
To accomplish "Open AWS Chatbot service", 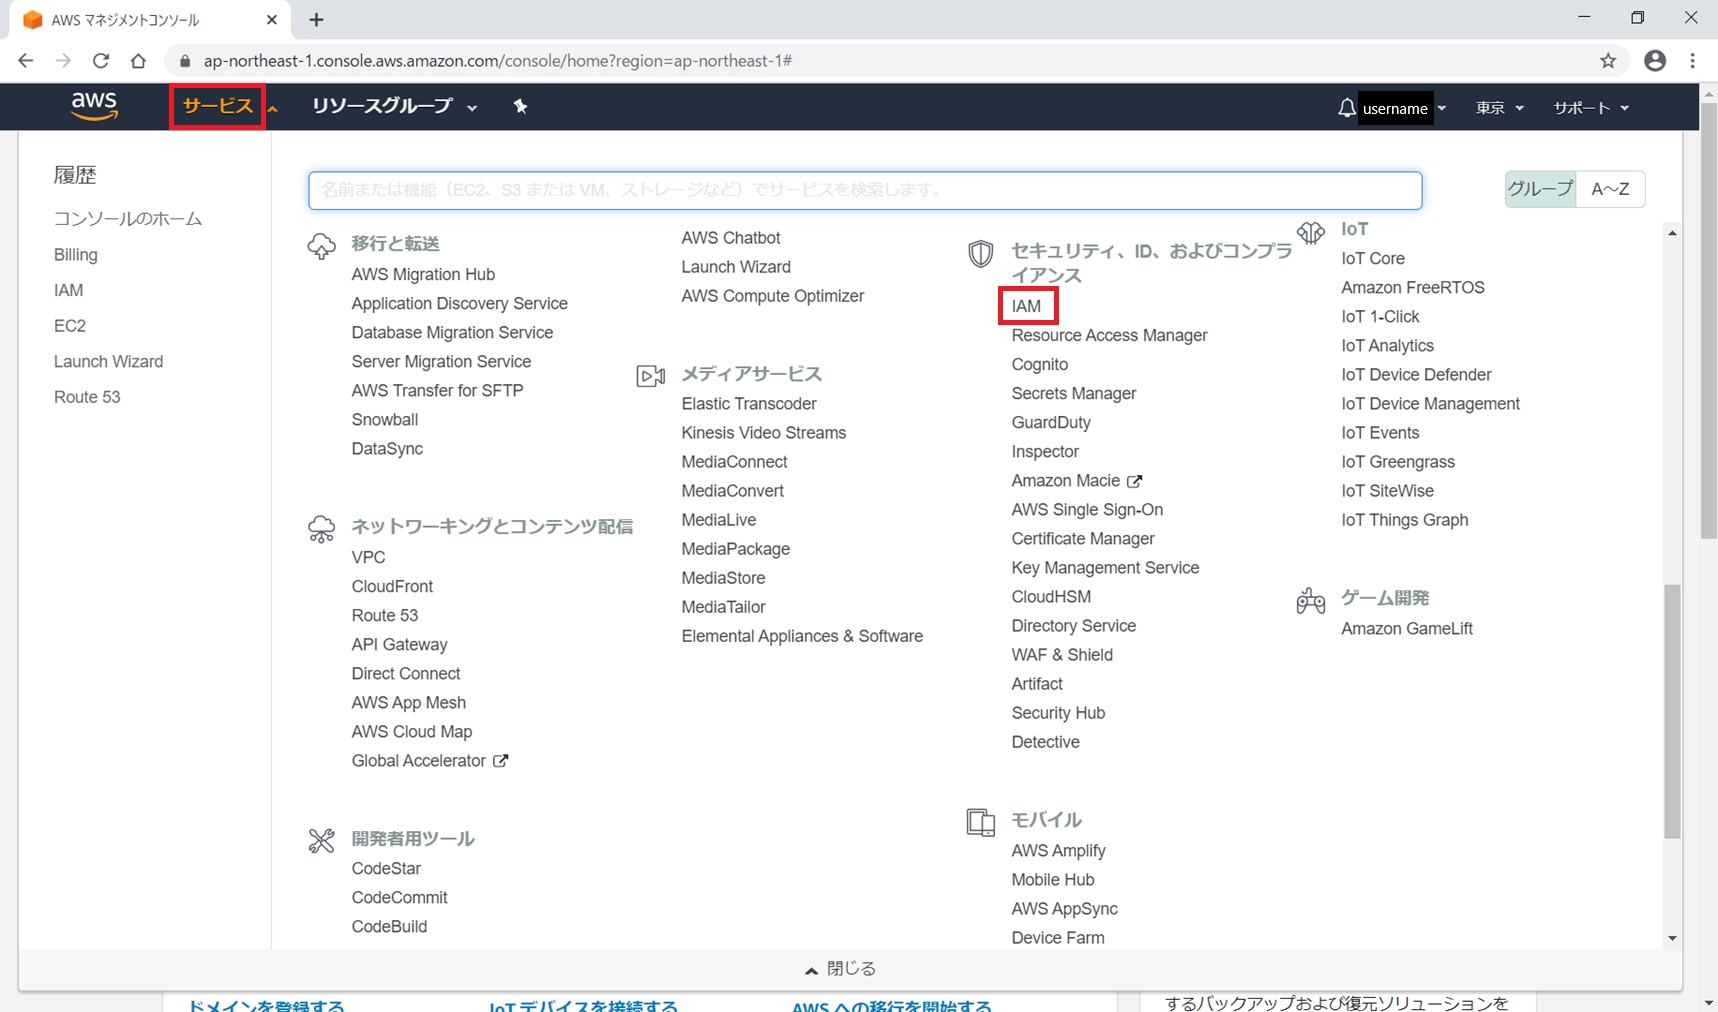I will tap(731, 237).
